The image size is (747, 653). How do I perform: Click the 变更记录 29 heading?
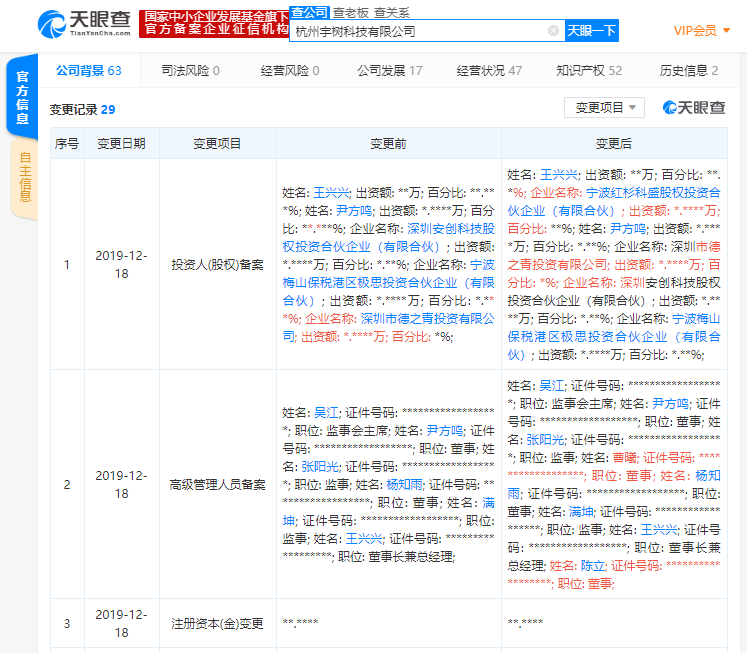point(82,110)
